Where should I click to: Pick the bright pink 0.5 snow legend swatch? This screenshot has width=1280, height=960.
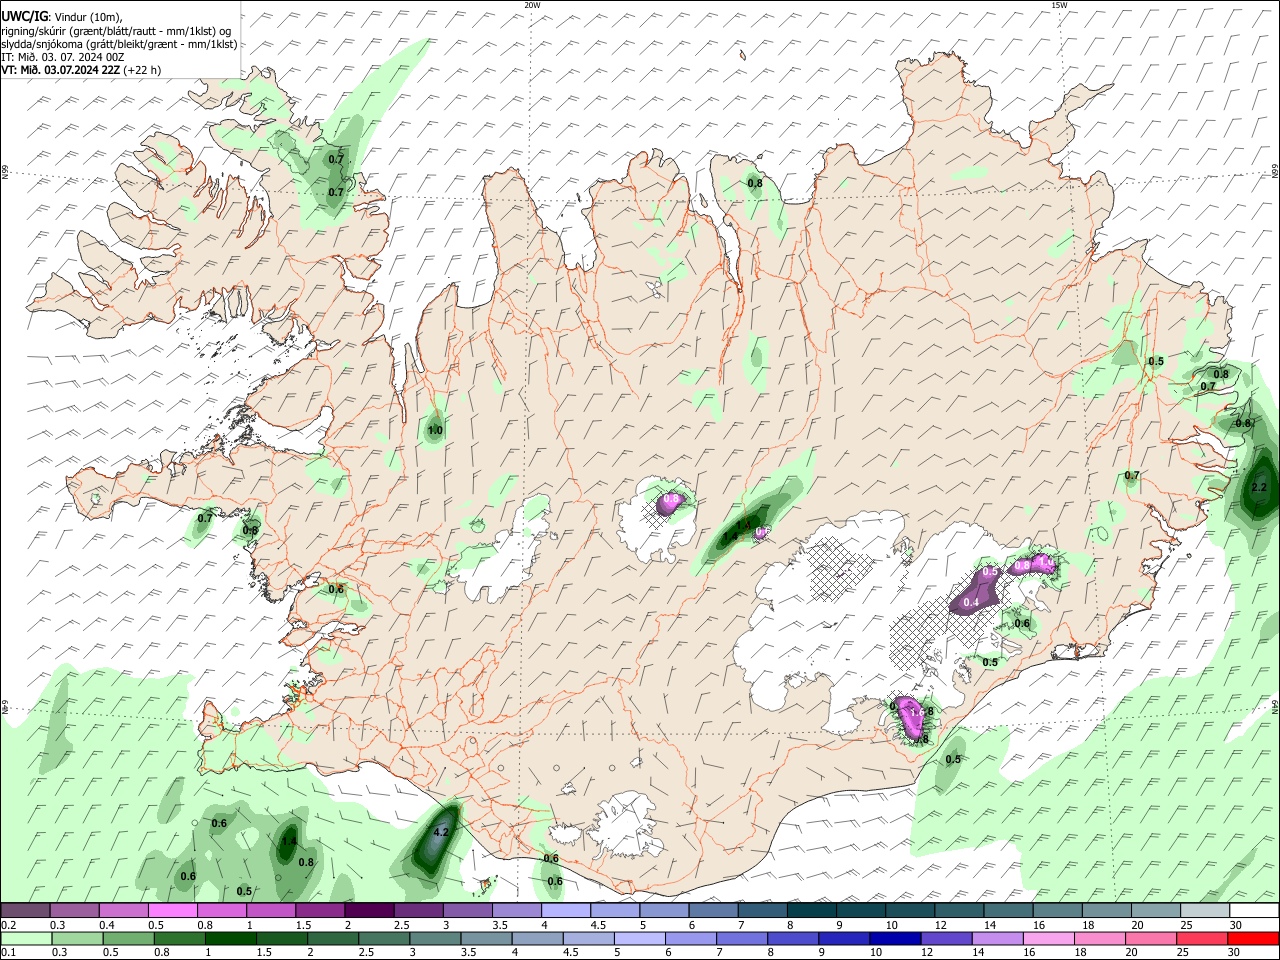coord(172,910)
